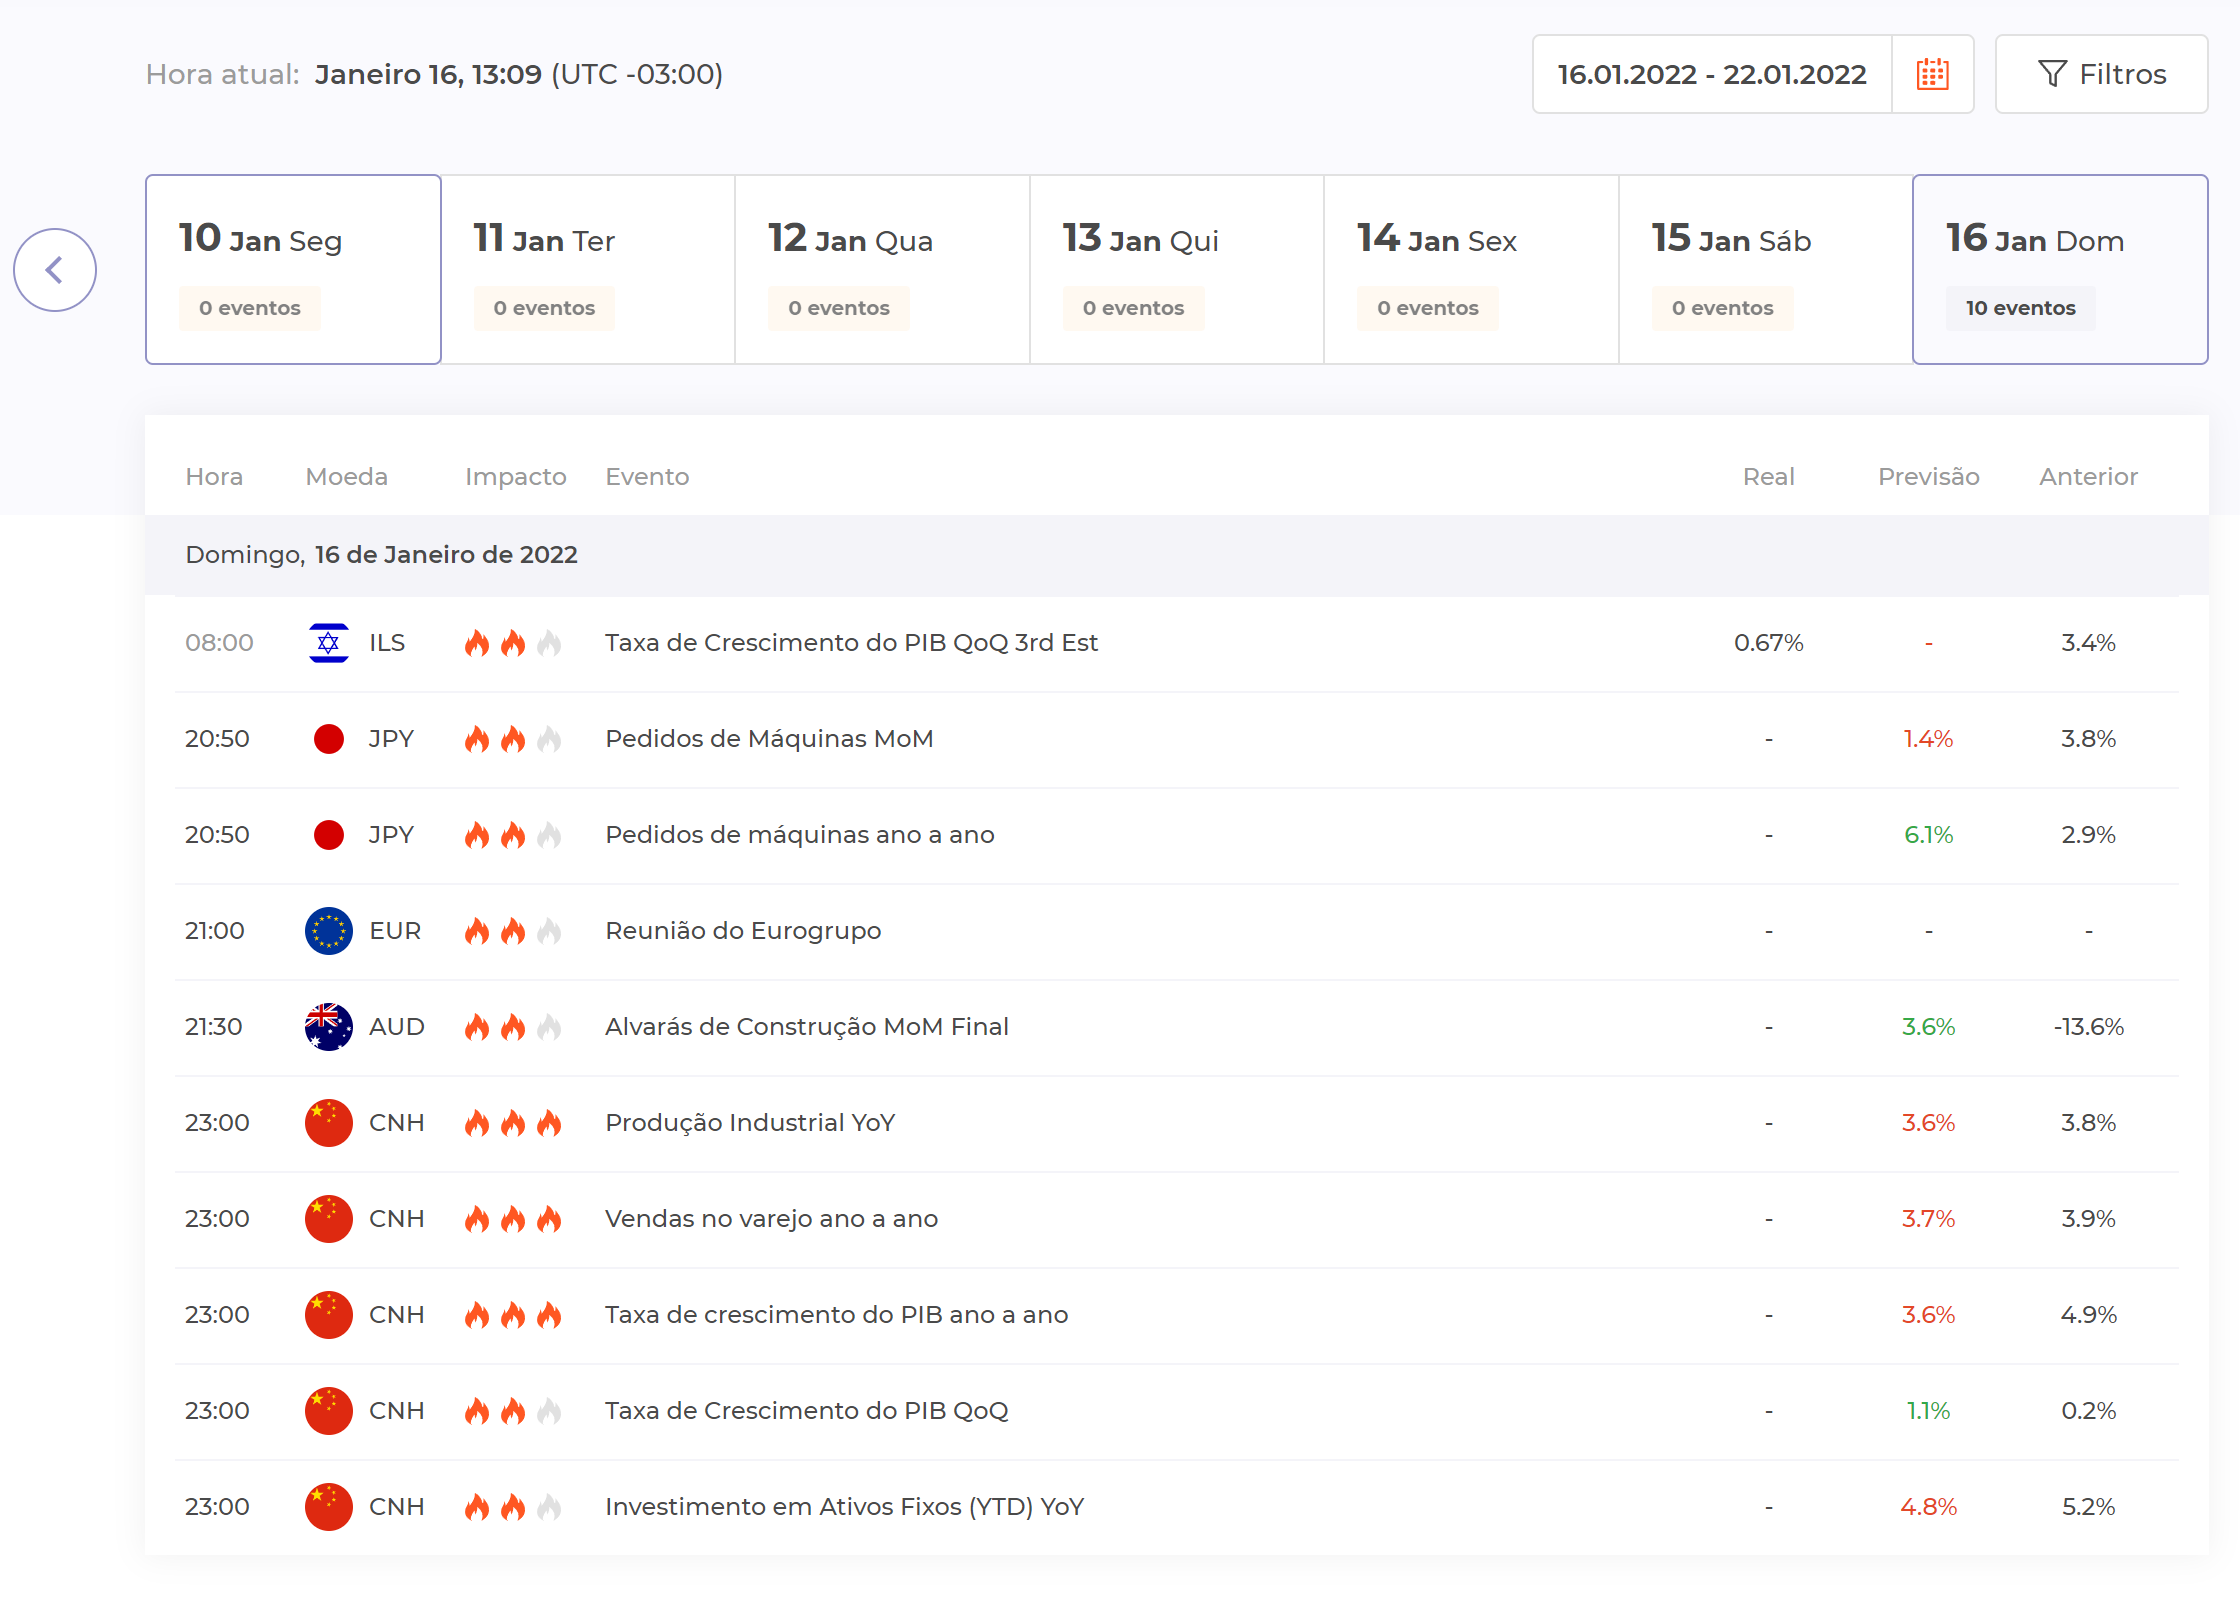
Task: Click the date range field 16.01.2022 - 22.01.2022
Action: (1711, 74)
